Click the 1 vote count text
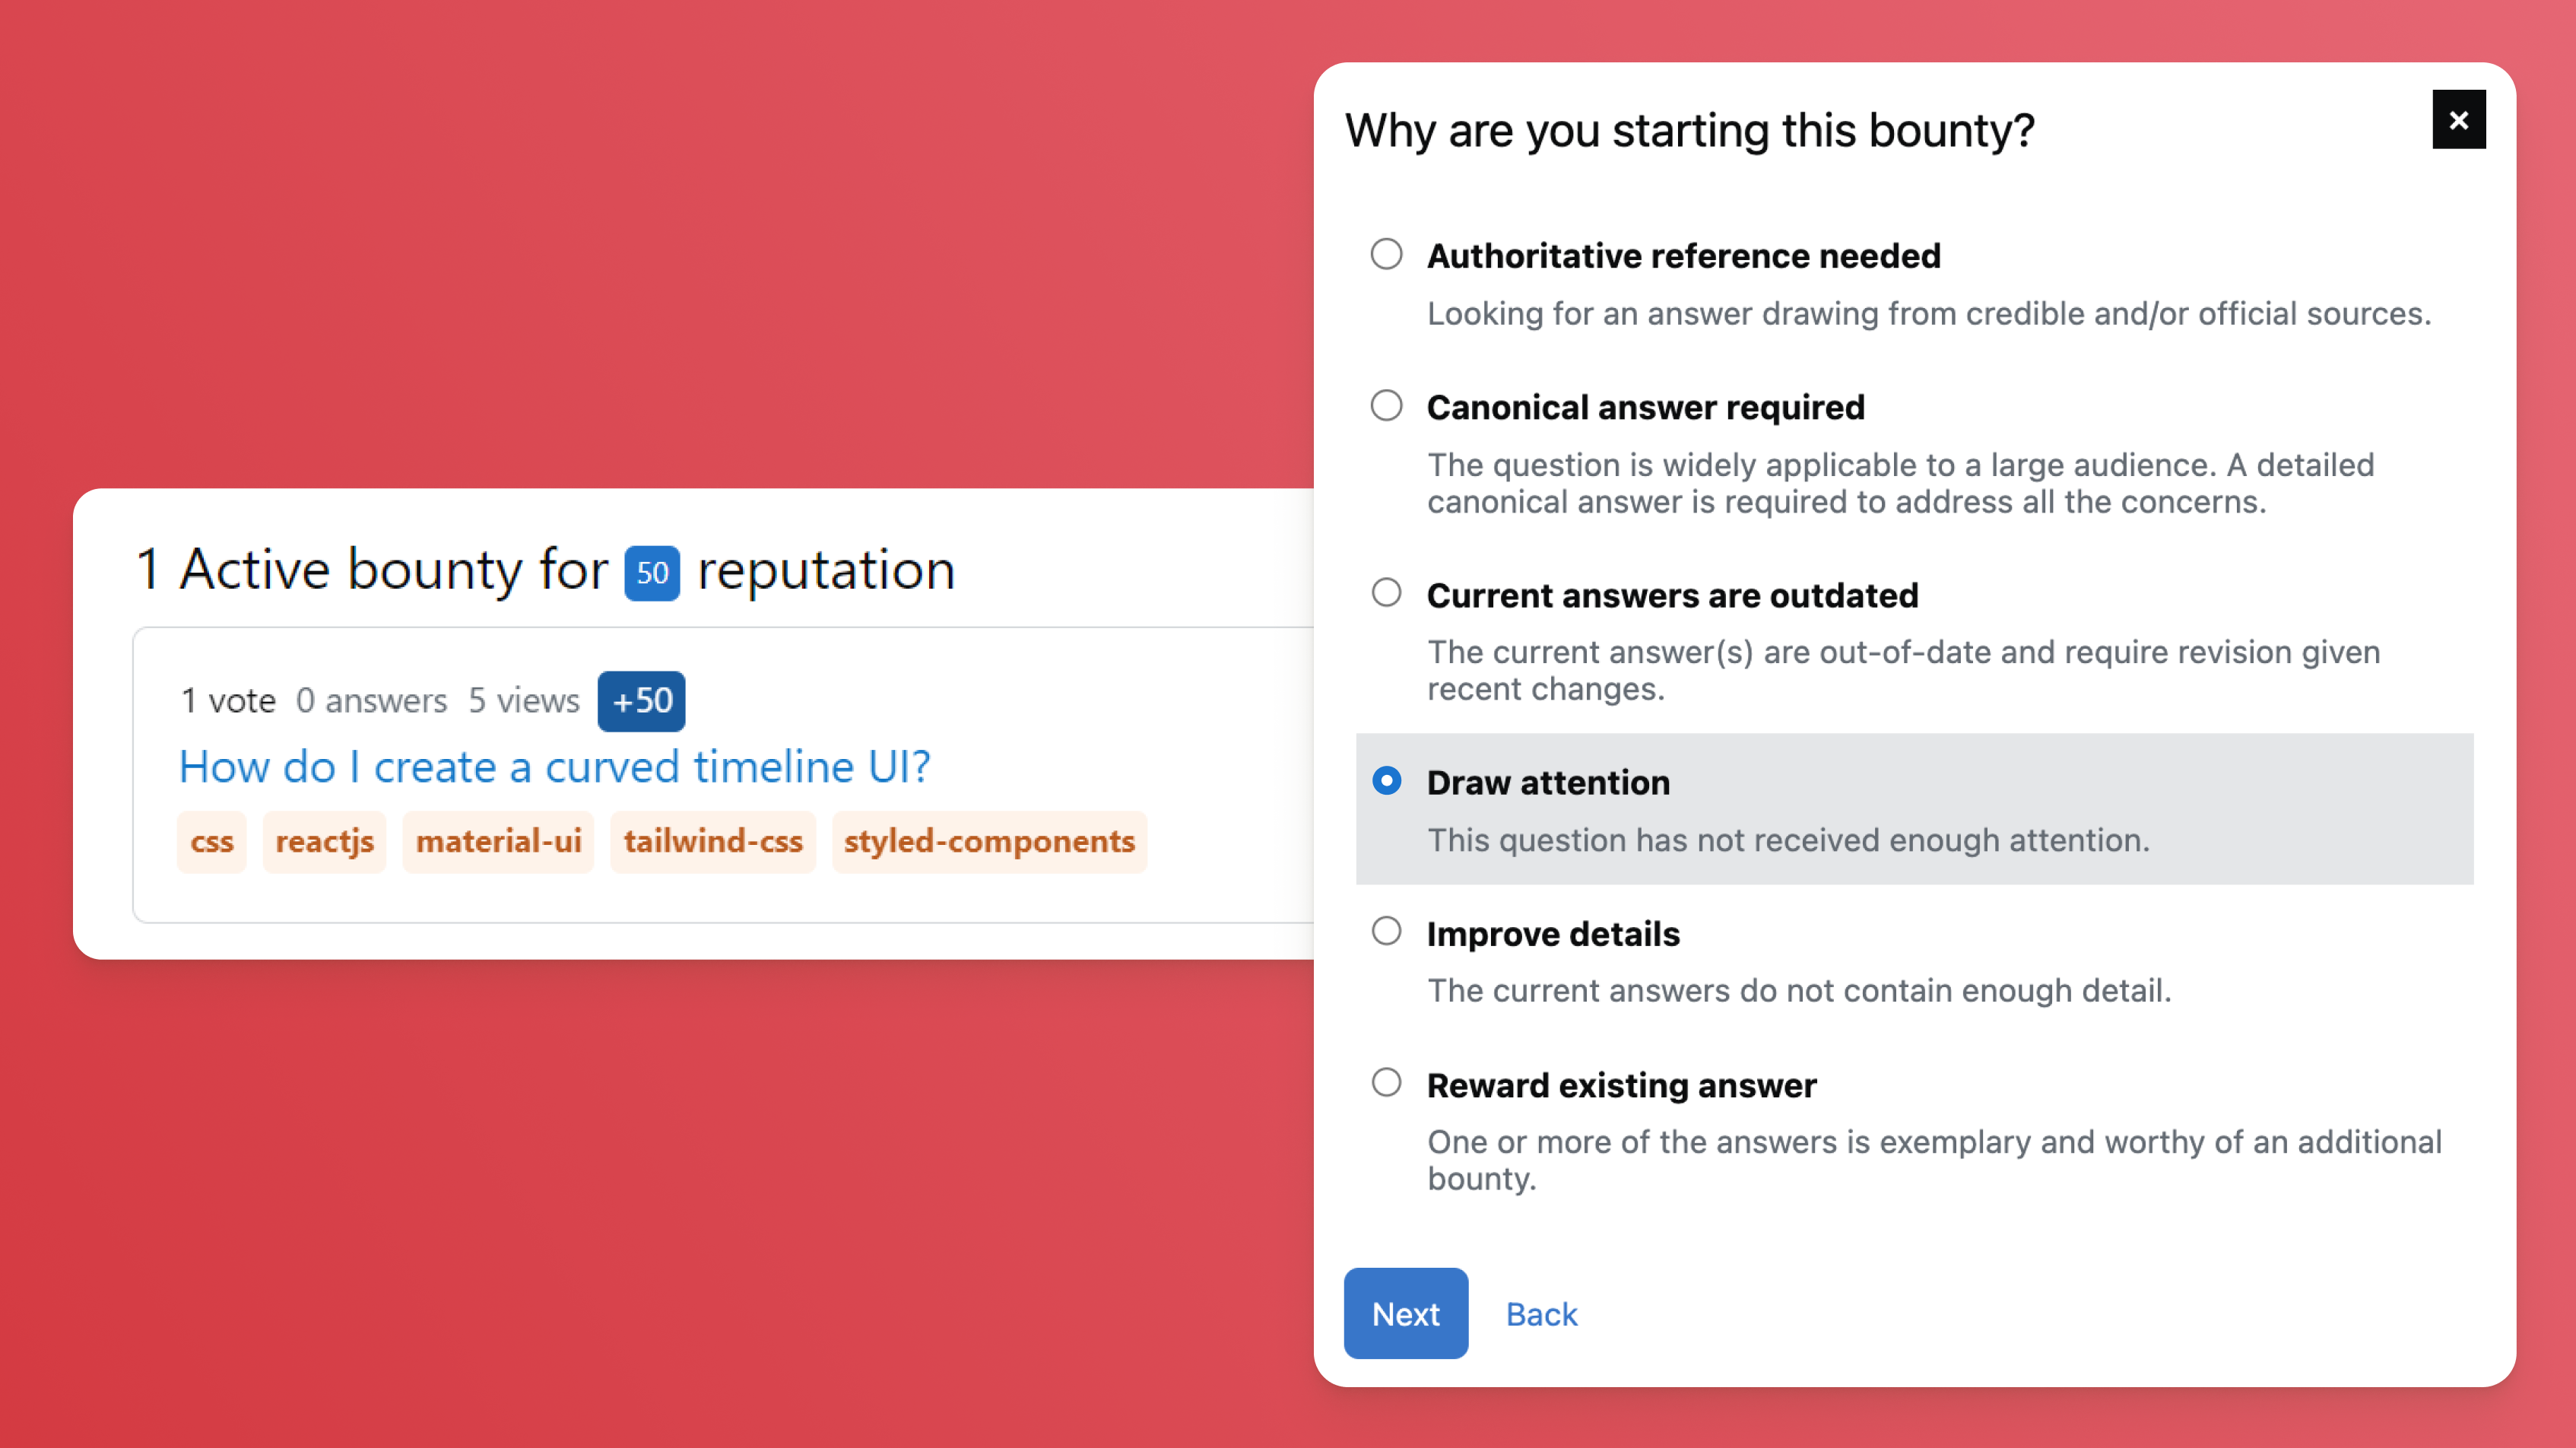 pyautogui.click(x=228, y=701)
